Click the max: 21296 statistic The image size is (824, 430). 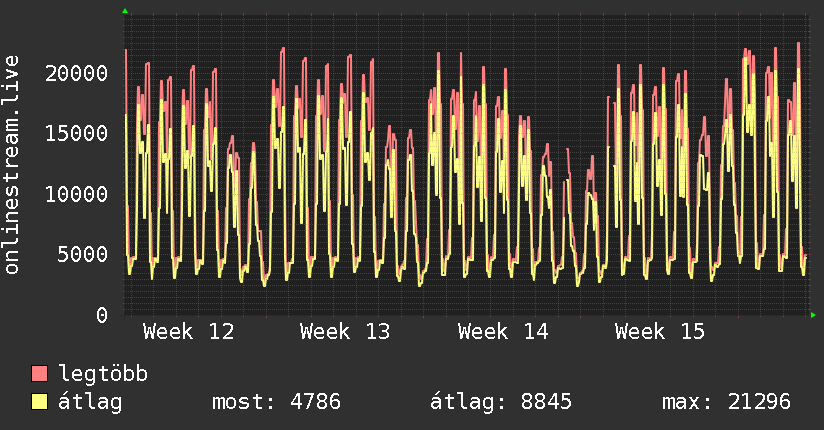[726, 402]
